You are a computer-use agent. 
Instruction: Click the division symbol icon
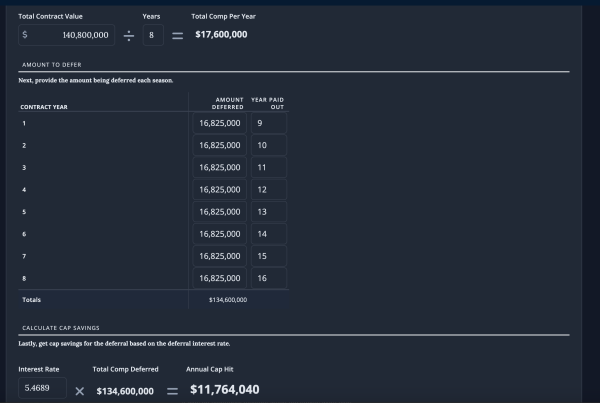128,35
